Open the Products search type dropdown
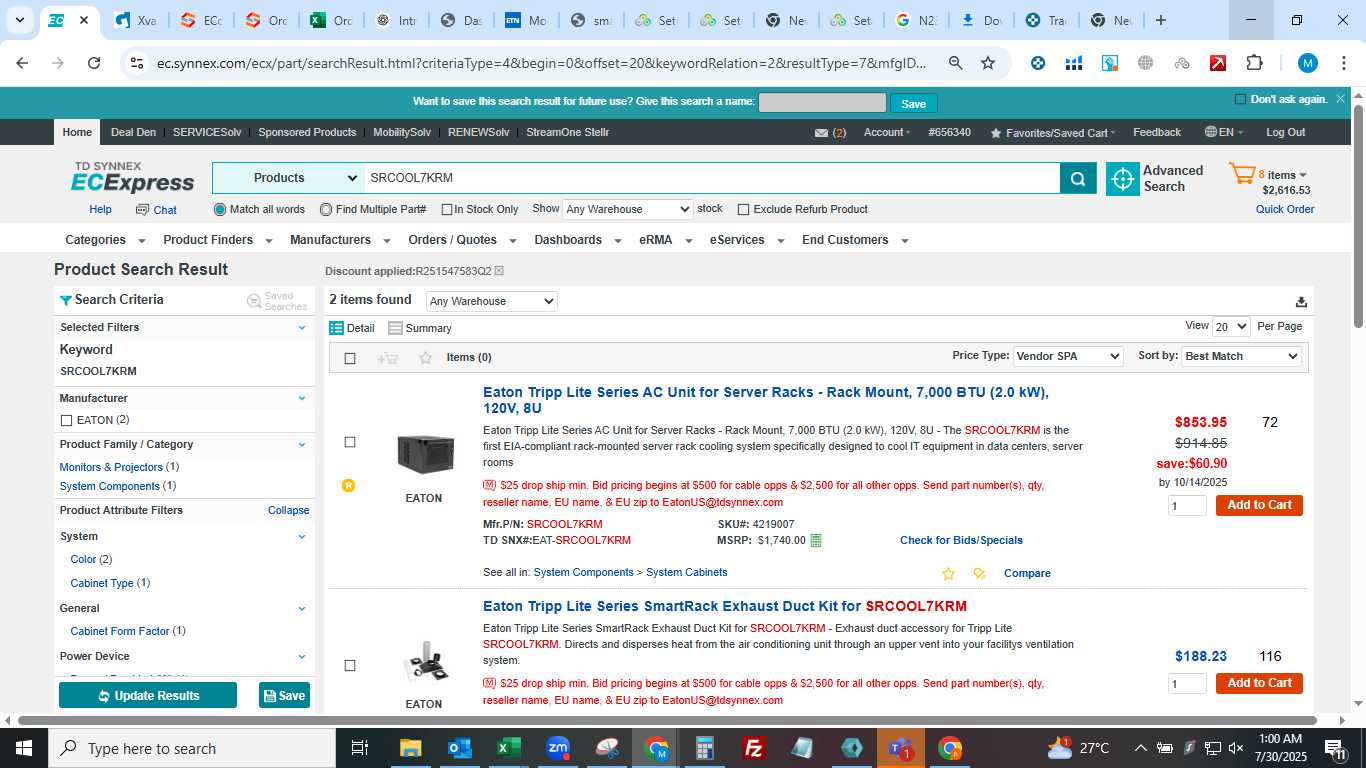1366x768 pixels. [x=288, y=178]
